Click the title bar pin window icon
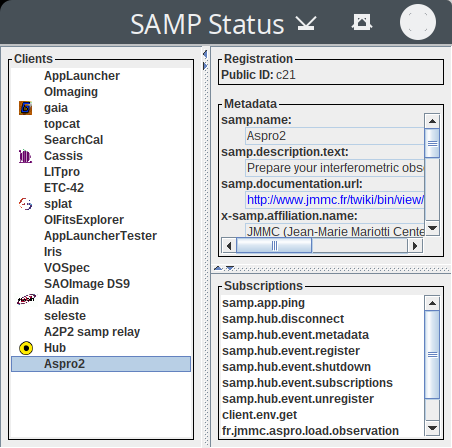This screenshot has width=452, height=448. [x=362, y=22]
